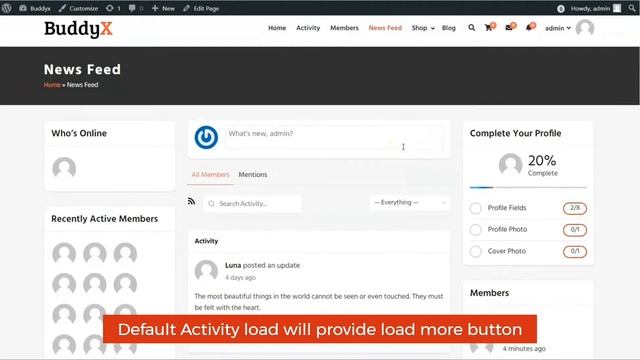Click the Profile Photo radio circle
Image resolution: width=640 pixels, height=360 pixels.
476,230
